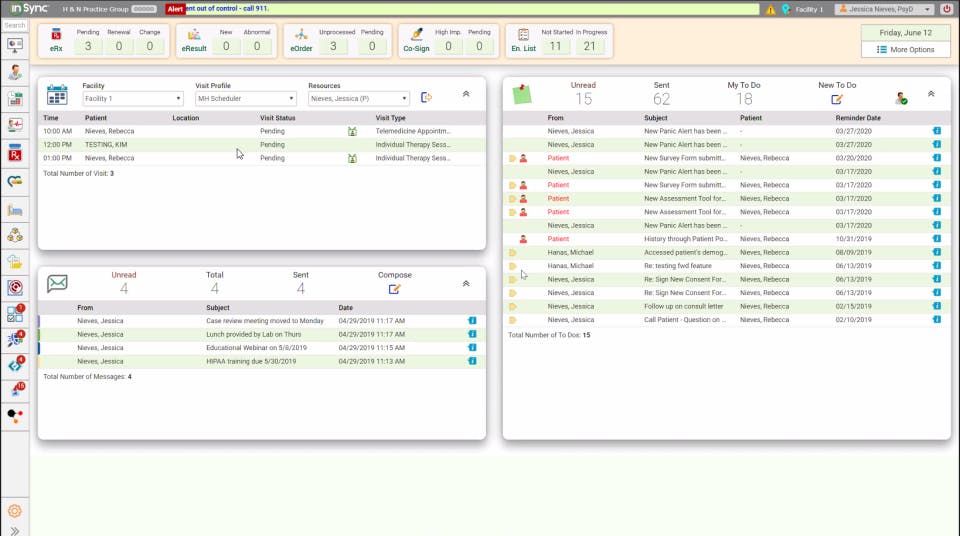Image resolution: width=960 pixels, height=536 pixels.
Task: Create a New To Do
Action: (x=836, y=99)
